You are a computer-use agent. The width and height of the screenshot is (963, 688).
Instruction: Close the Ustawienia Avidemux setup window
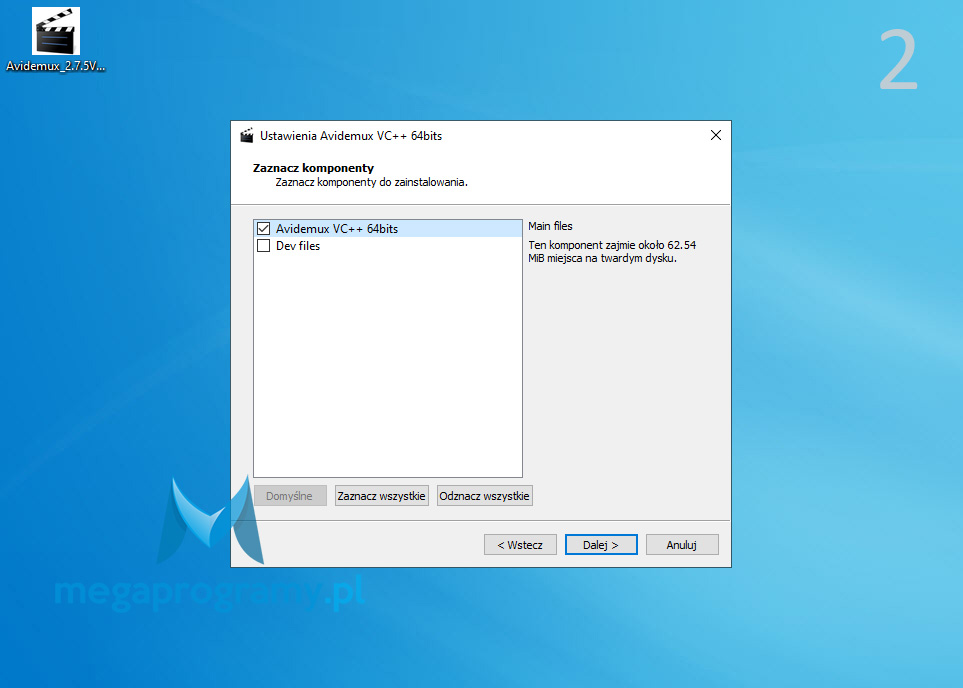click(x=715, y=136)
